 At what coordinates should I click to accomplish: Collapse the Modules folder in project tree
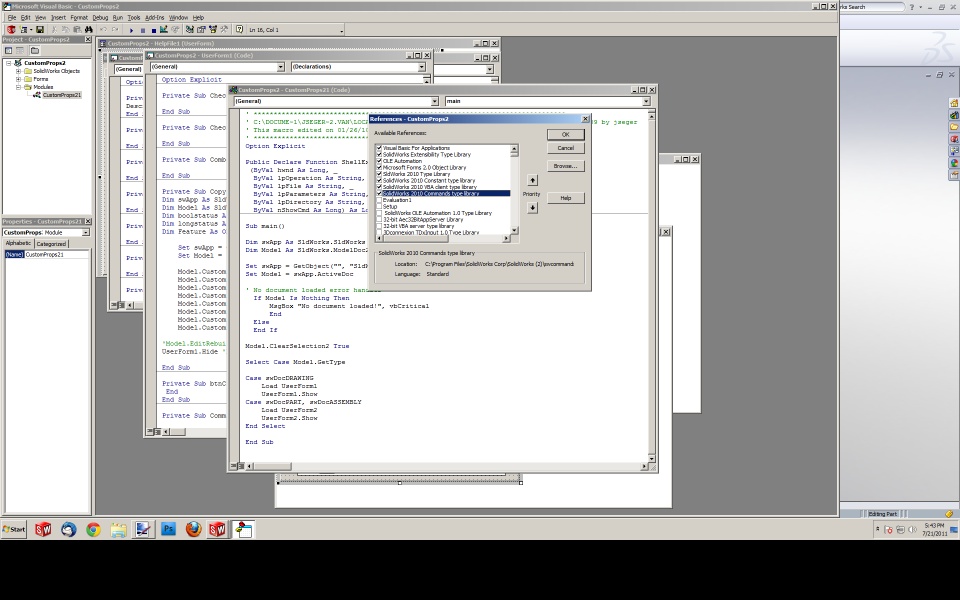[x=18, y=87]
